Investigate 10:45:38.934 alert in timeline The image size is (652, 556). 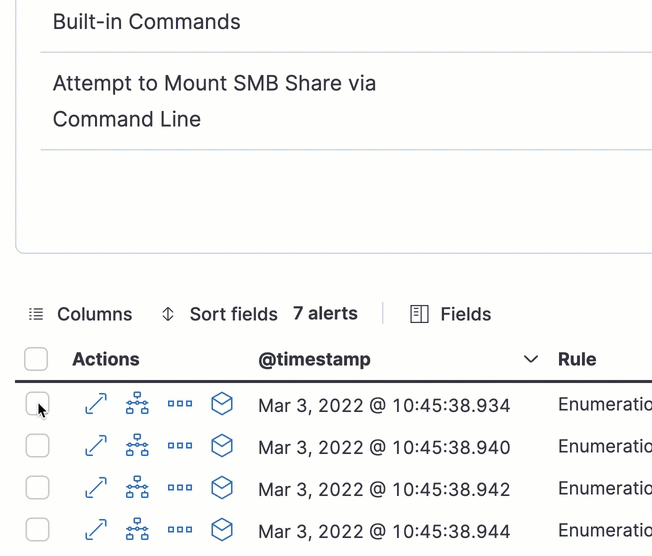pos(221,404)
